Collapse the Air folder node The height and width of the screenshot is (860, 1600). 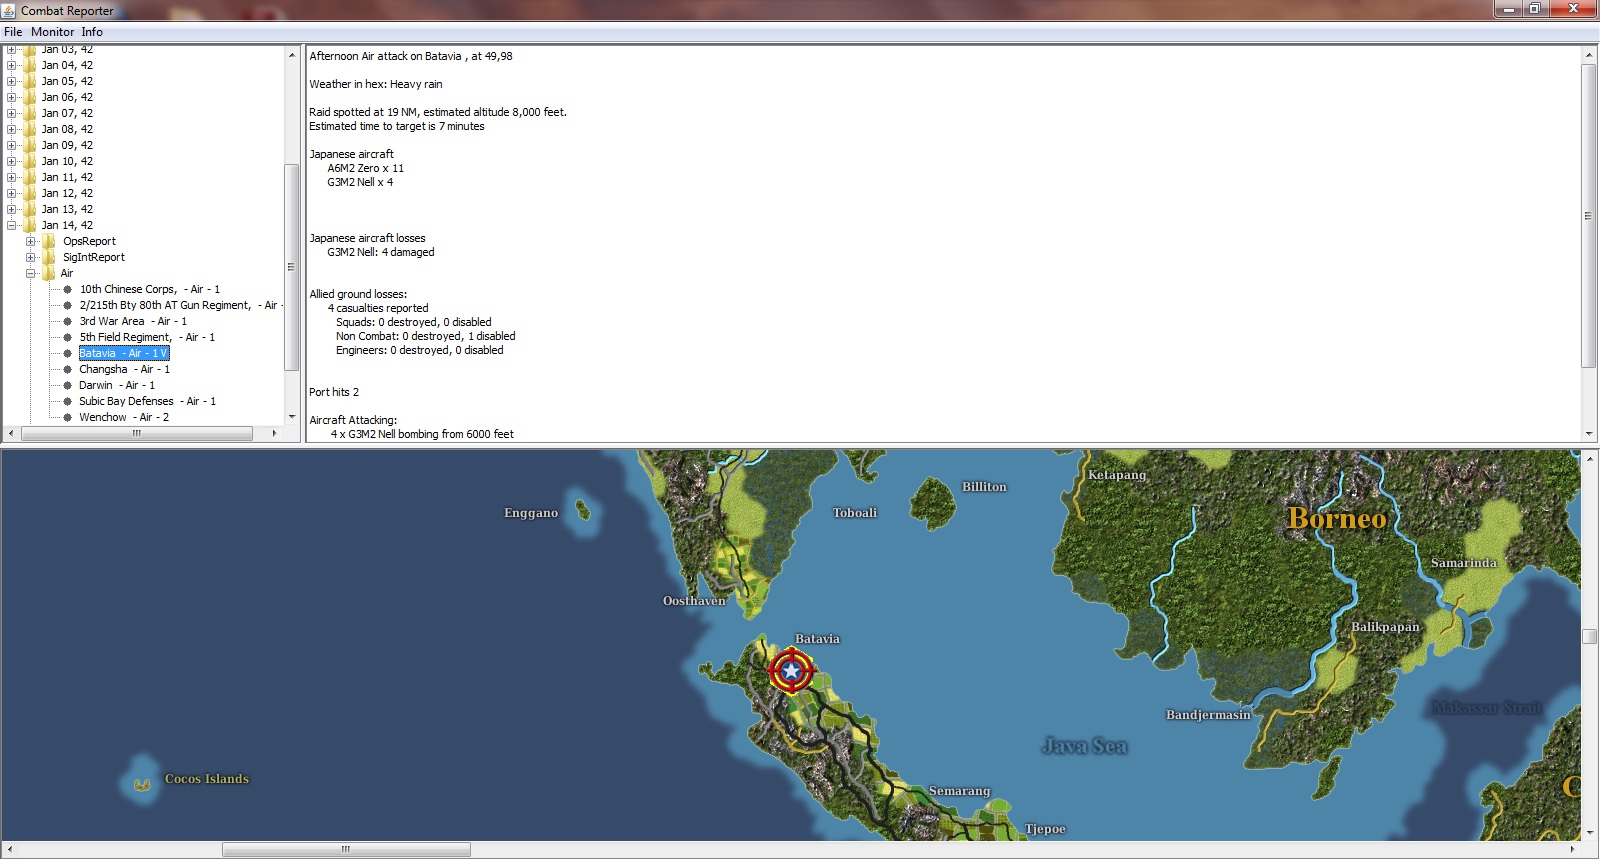pyautogui.click(x=31, y=273)
